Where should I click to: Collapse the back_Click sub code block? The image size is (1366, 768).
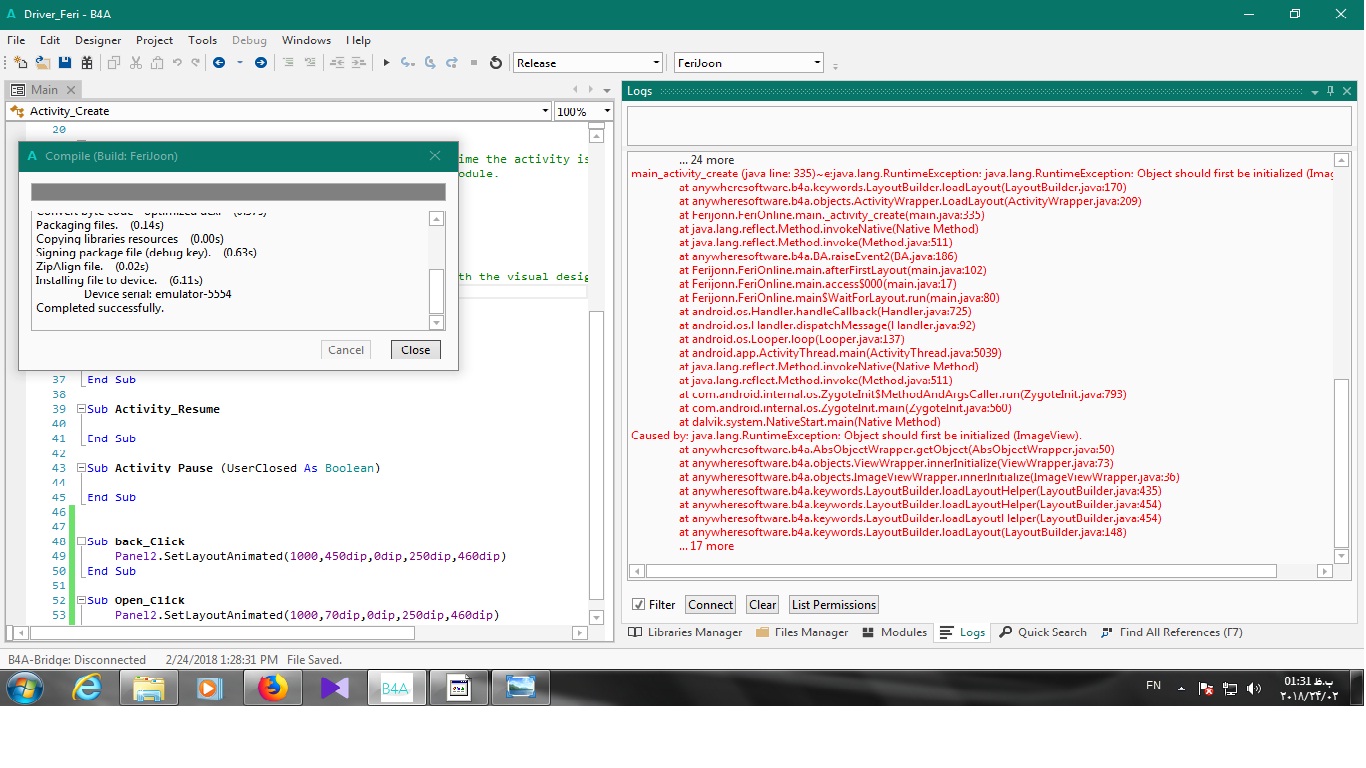81,542
